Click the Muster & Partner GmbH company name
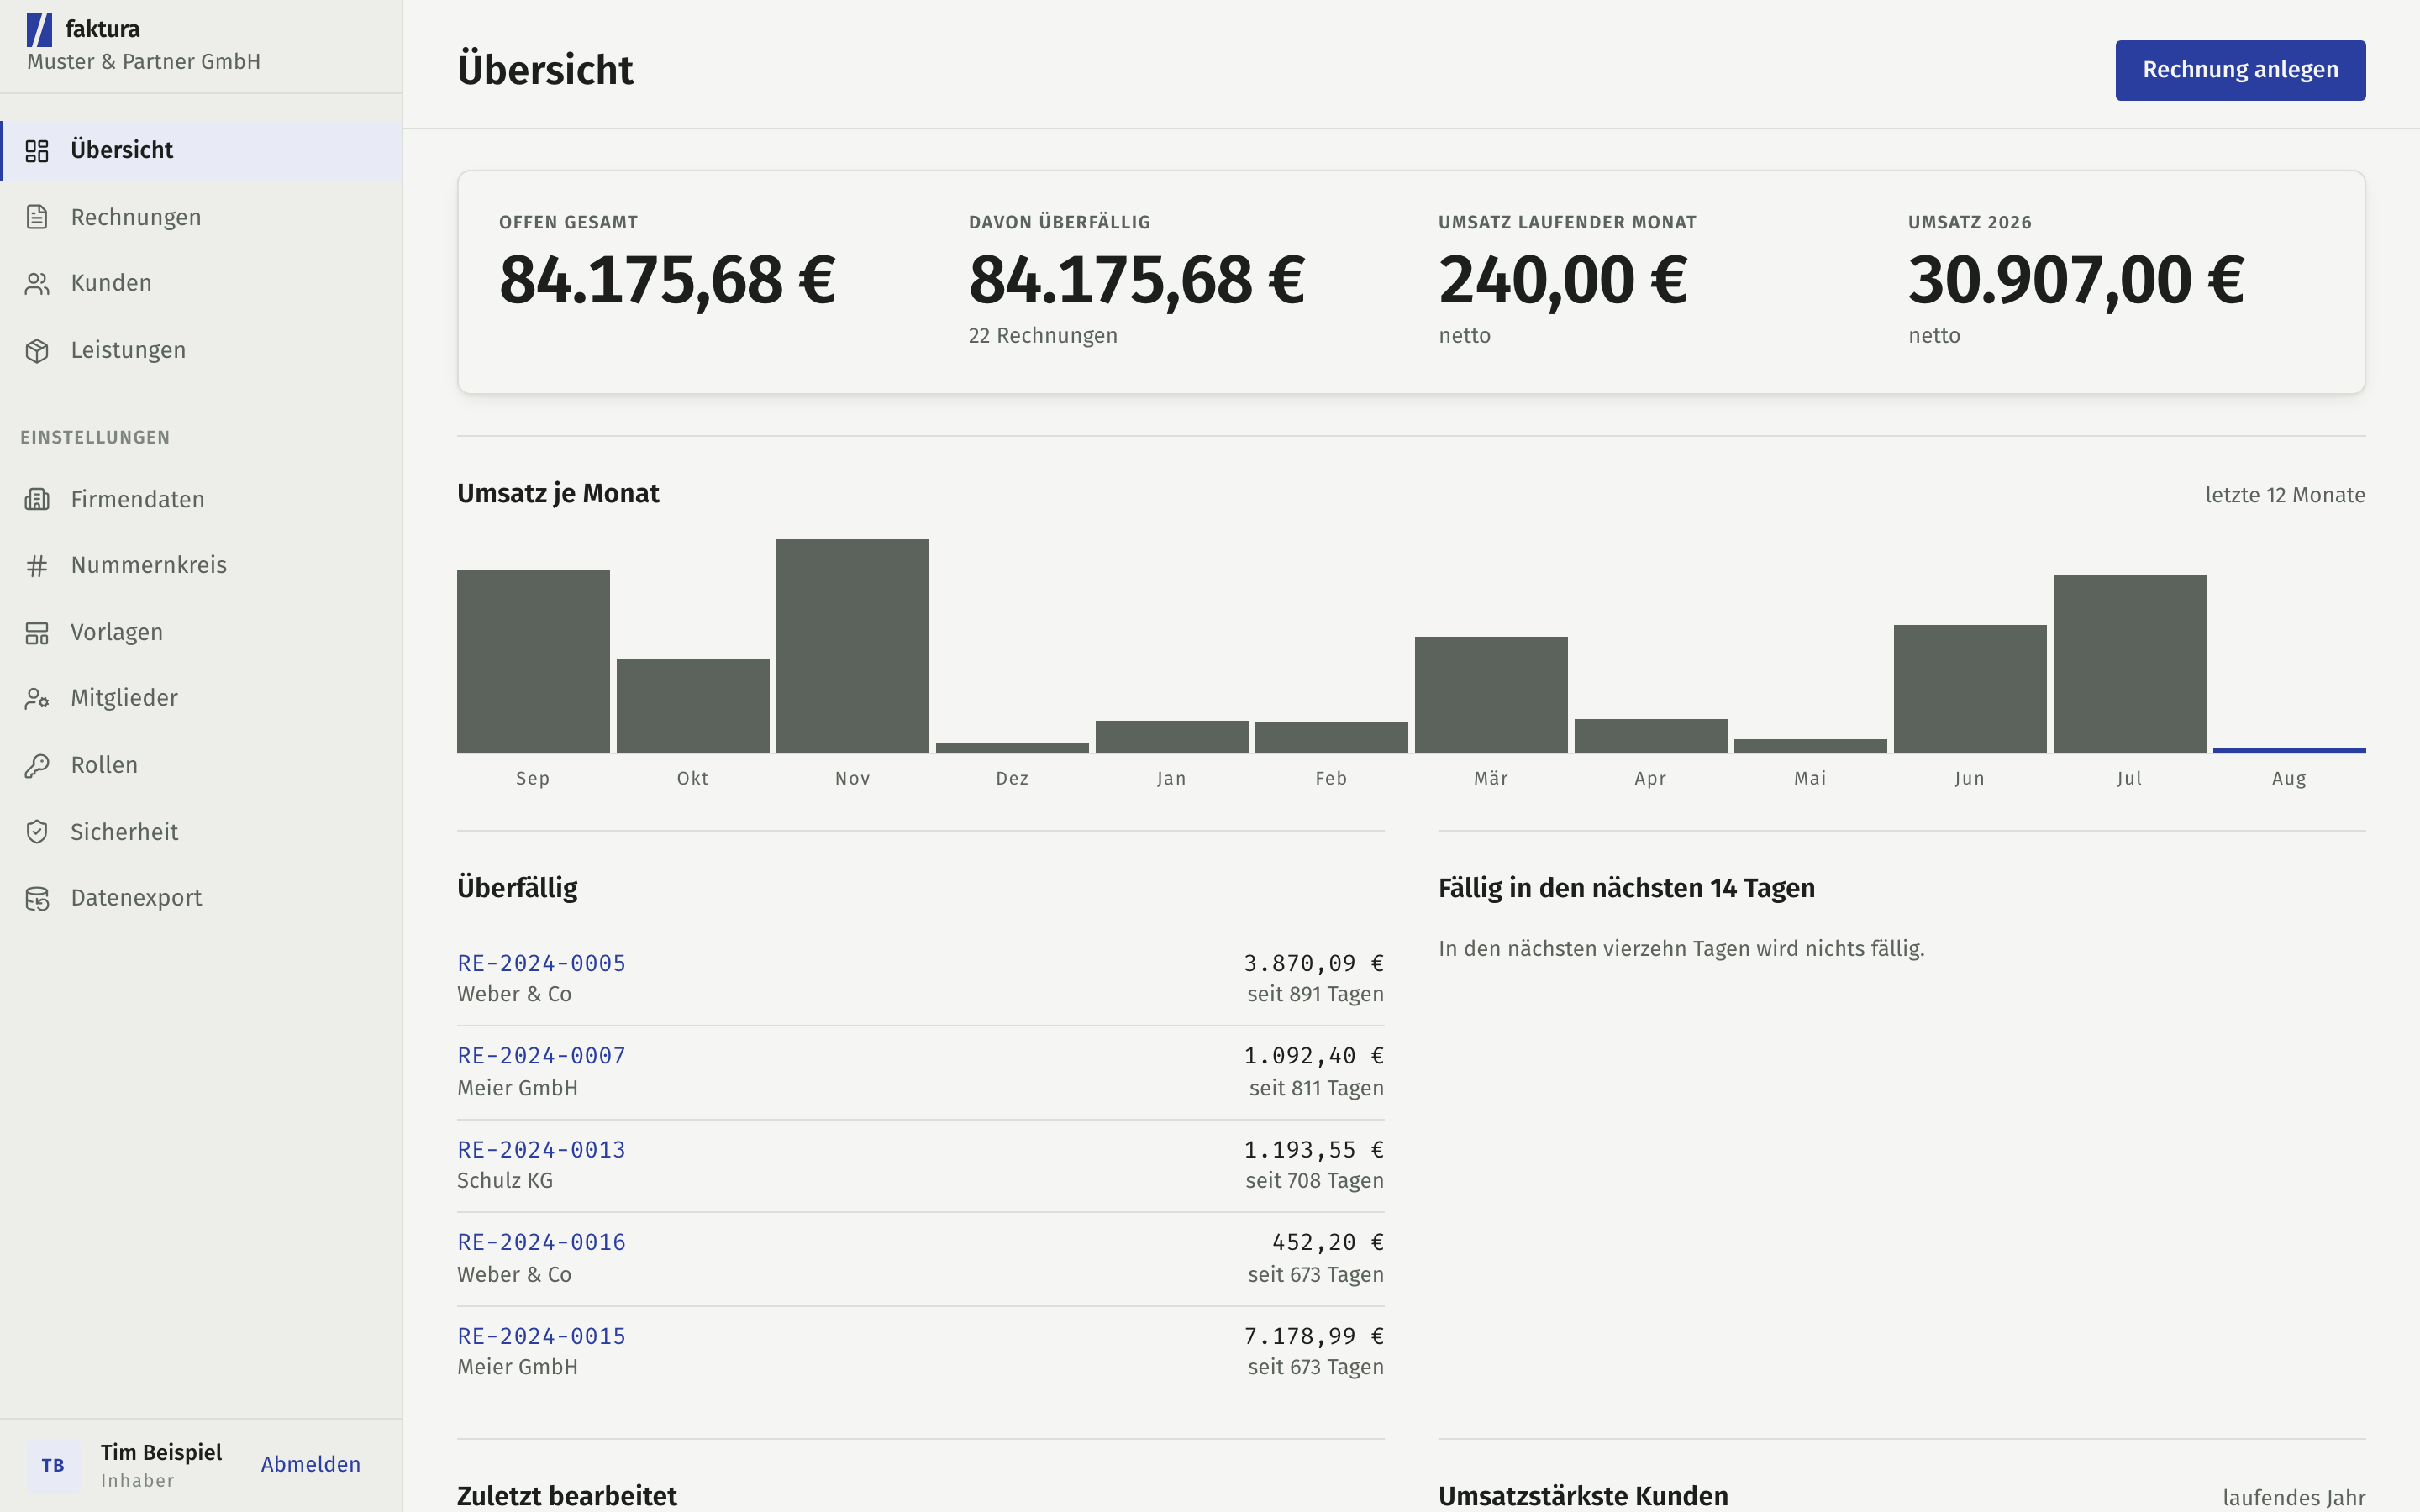The width and height of the screenshot is (2420, 1512). click(x=144, y=62)
